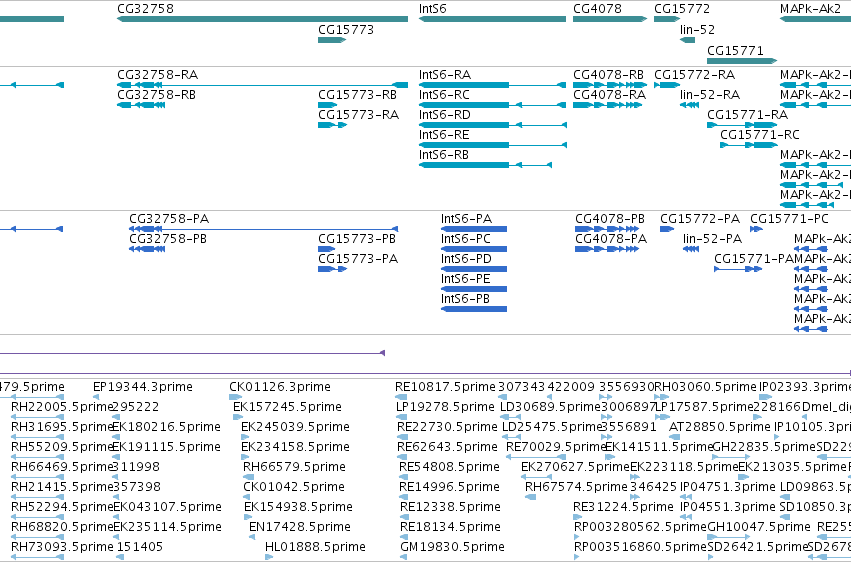Screen dimensions: 851x562
Task: Select protein CG15771-PC
Action: tap(756, 229)
